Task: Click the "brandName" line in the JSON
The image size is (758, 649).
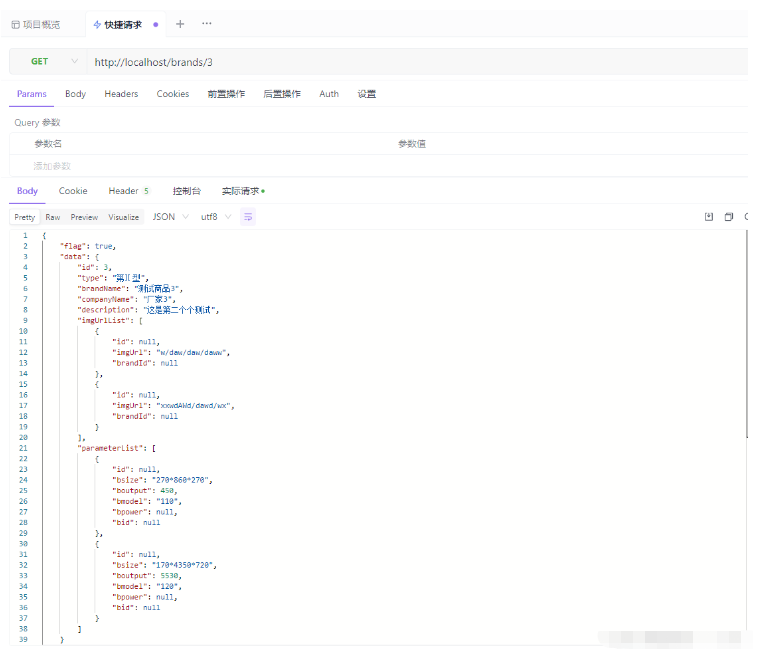Action: click(x=130, y=289)
